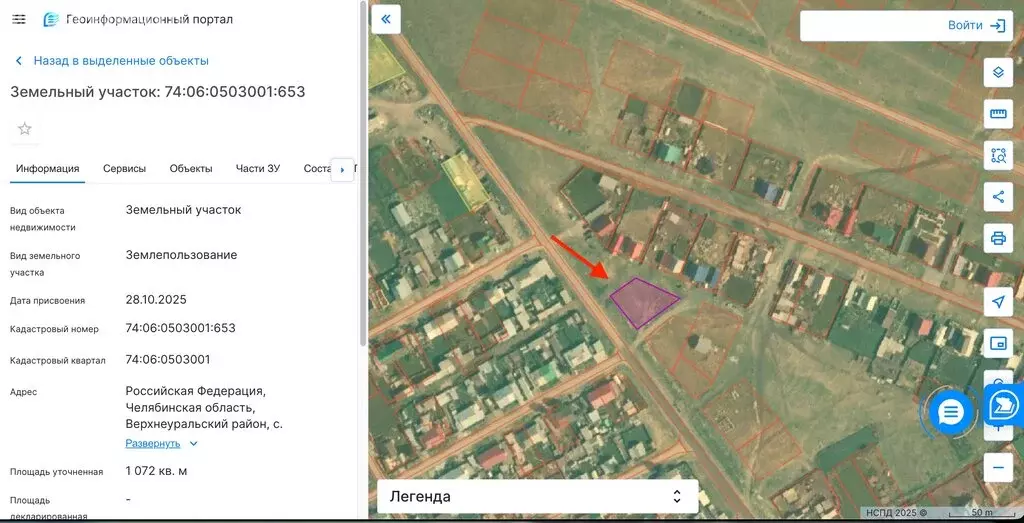Collapse the side panel with the double chevron
Image resolution: width=1024 pixels, height=523 pixels.
tap(385, 19)
